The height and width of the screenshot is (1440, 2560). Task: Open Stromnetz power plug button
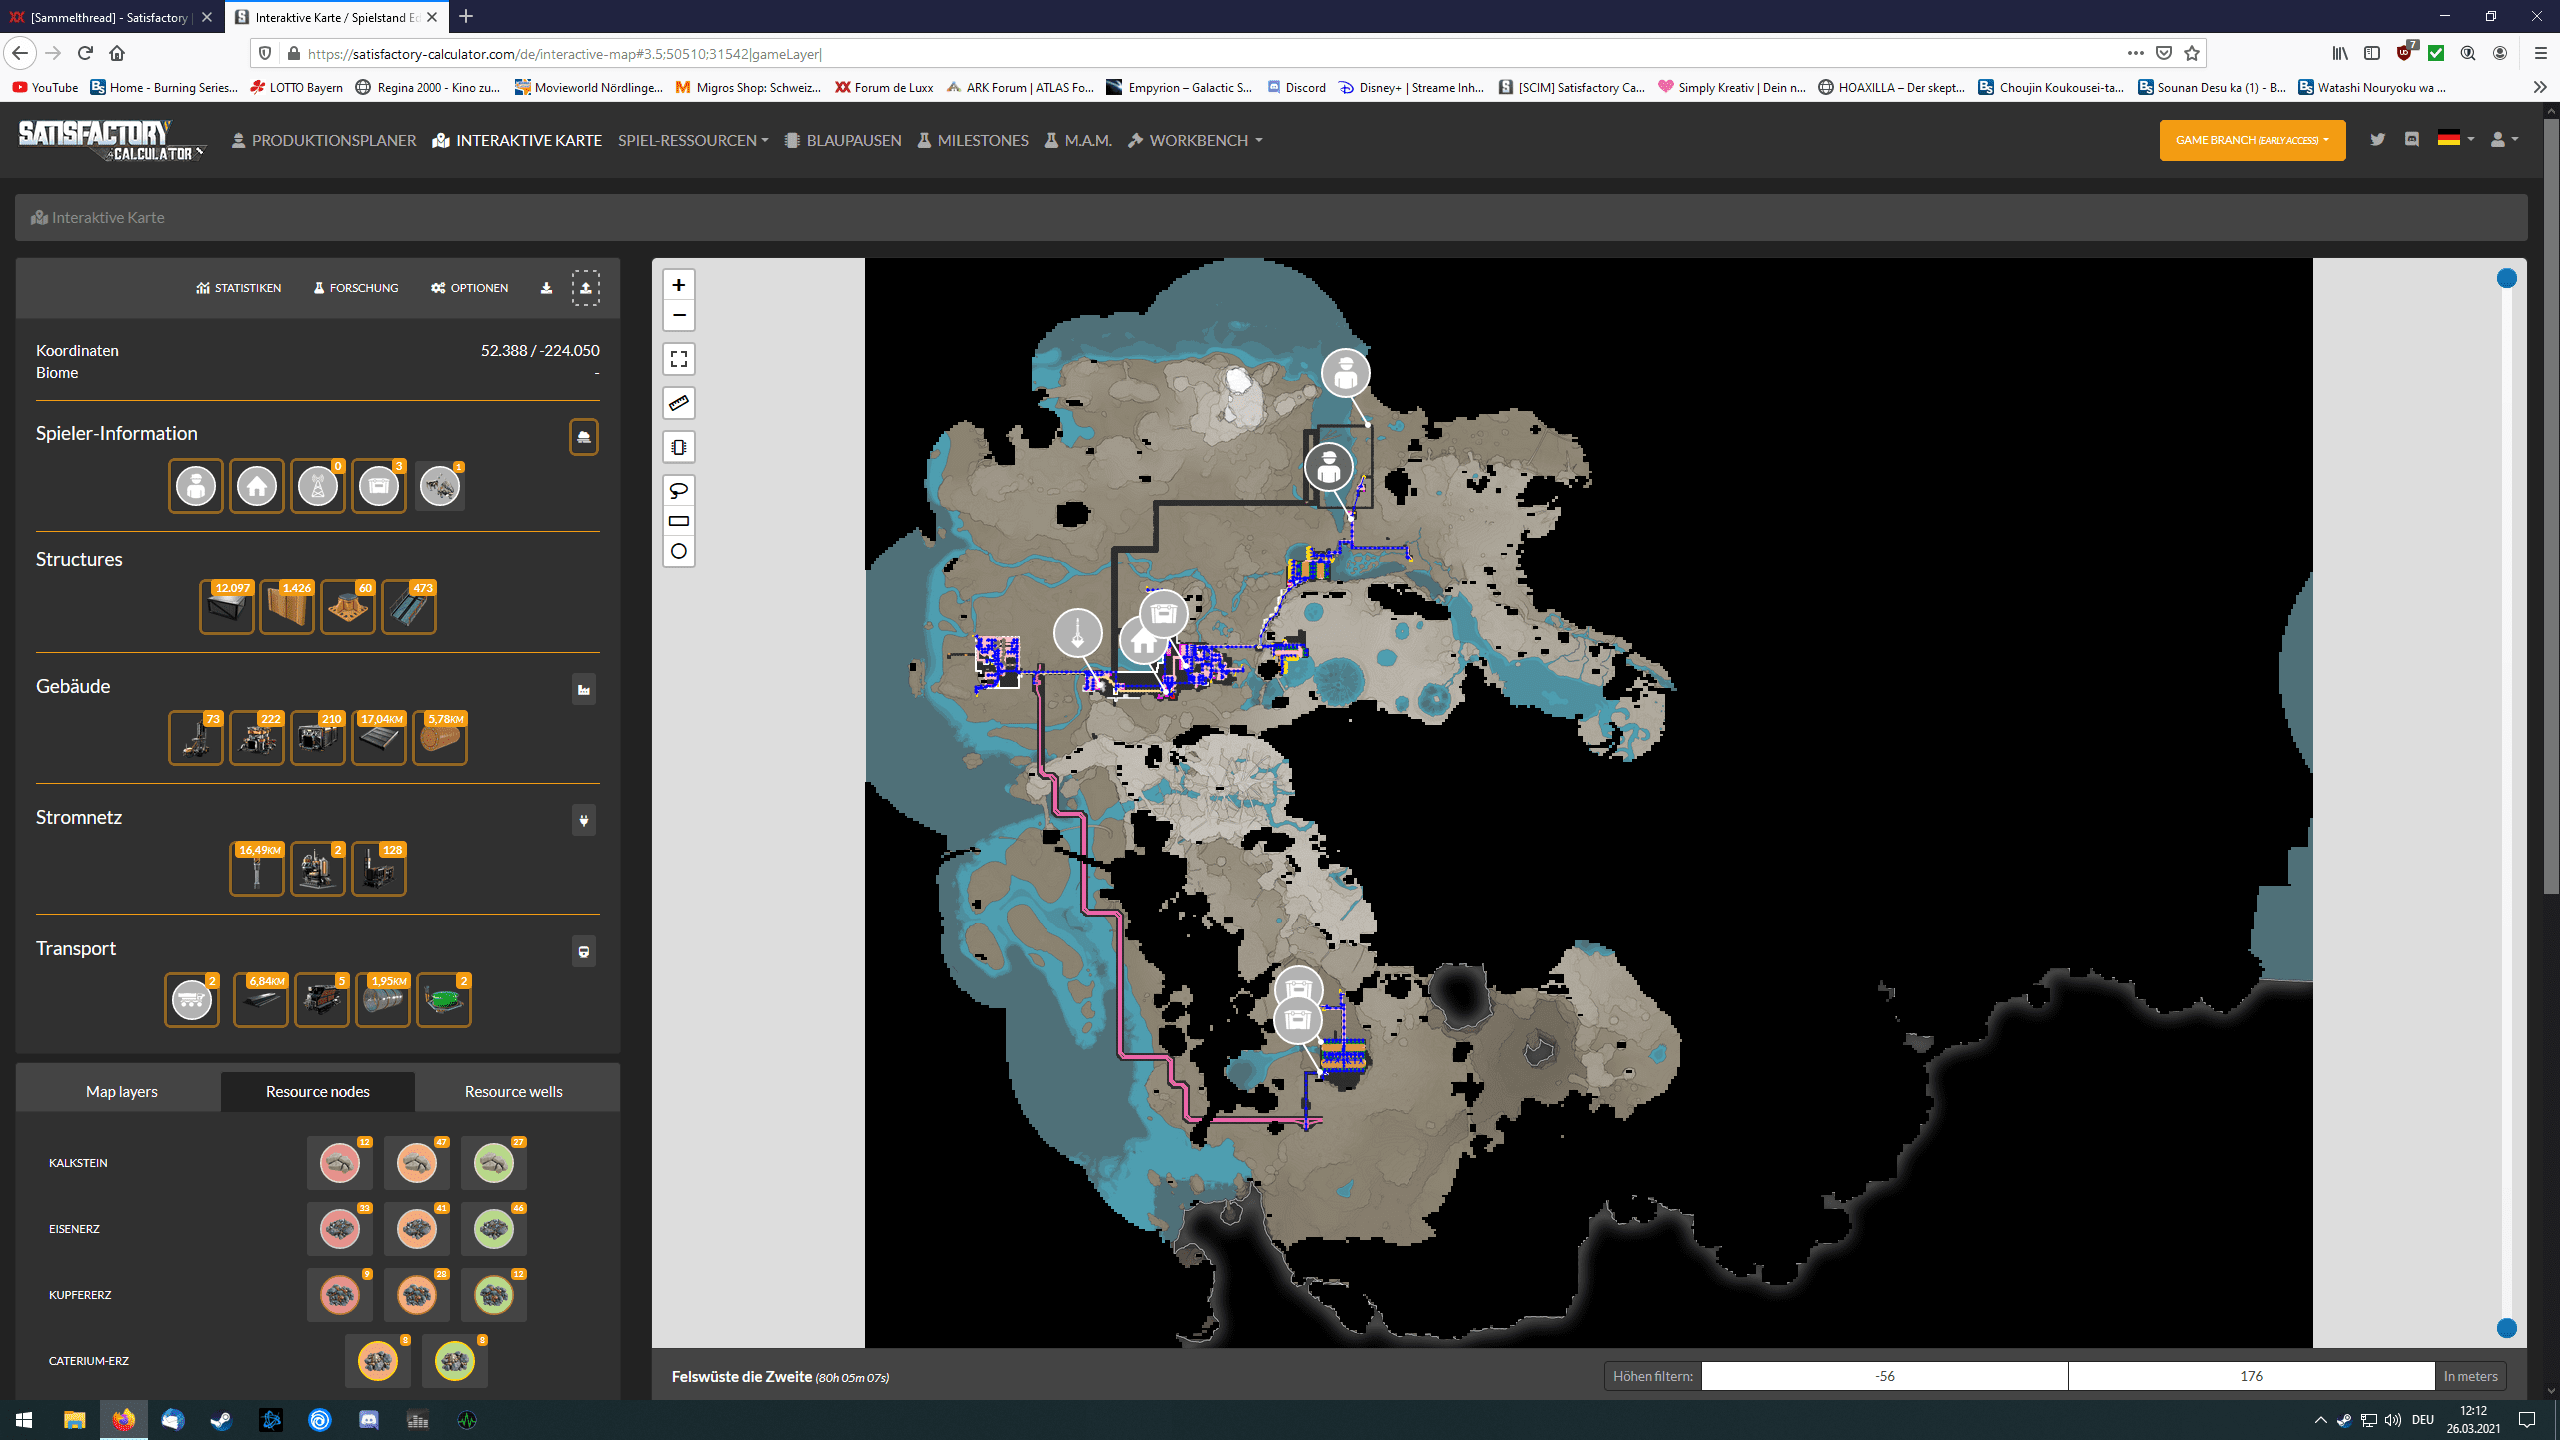584,820
